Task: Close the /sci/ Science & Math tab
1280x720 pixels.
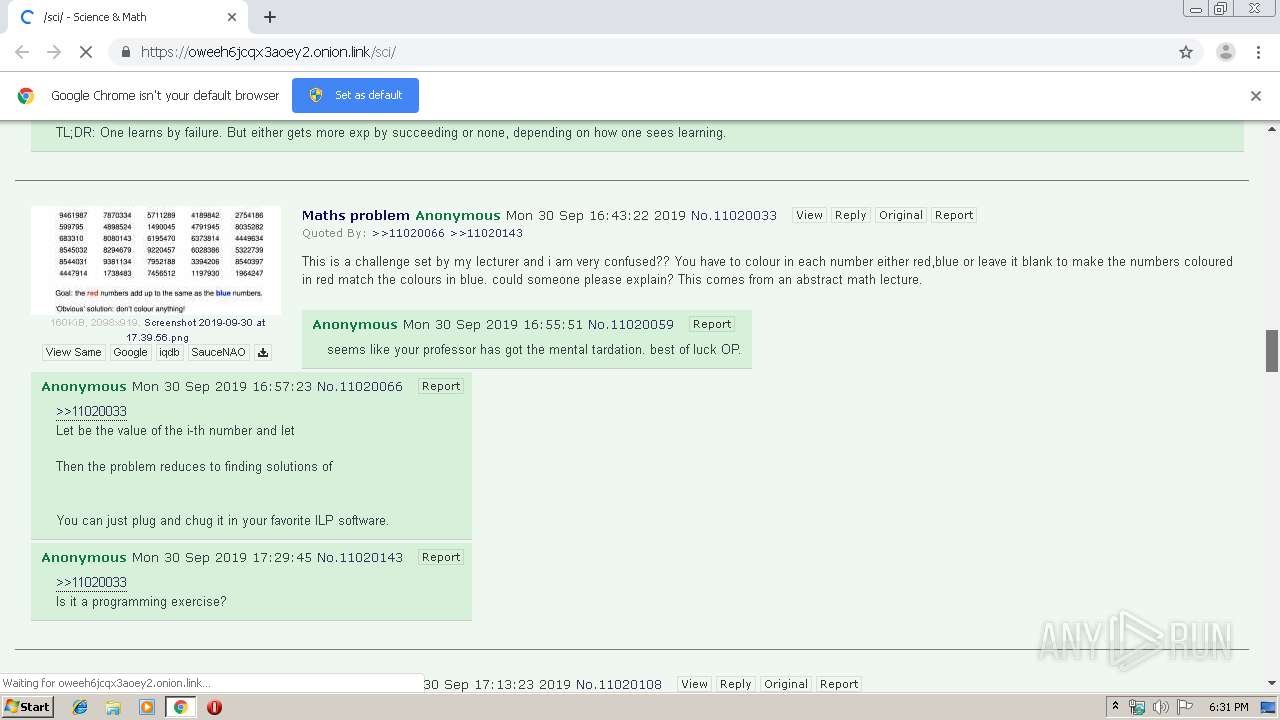Action: click(232, 17)
